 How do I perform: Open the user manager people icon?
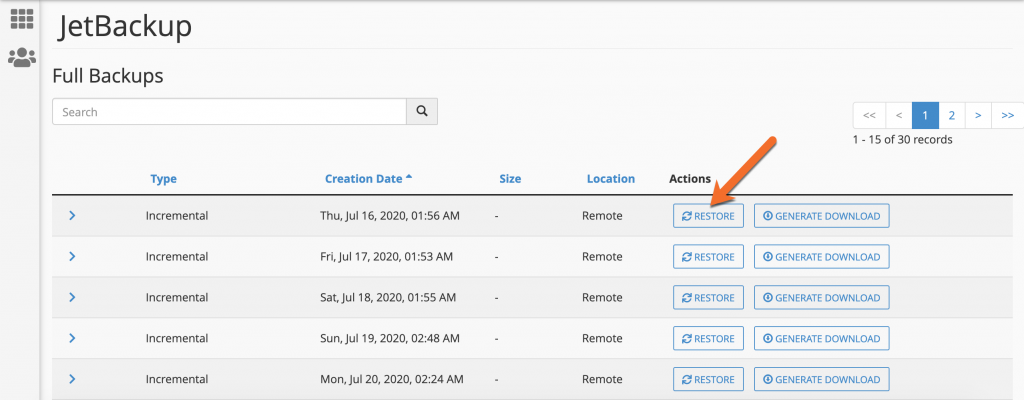pos(21,57)
